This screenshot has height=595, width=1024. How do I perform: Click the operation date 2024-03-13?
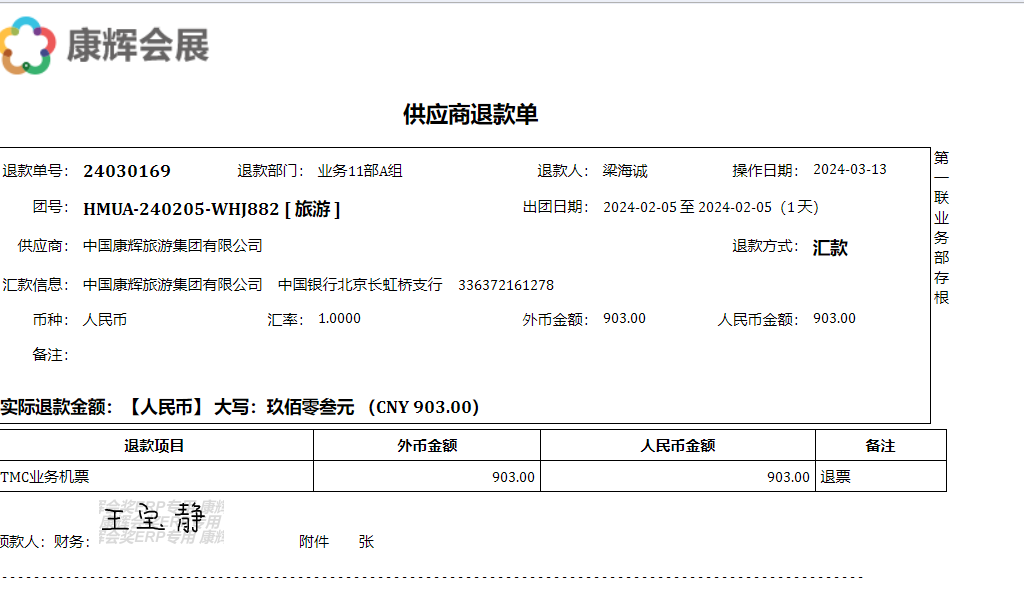(849, 170)
